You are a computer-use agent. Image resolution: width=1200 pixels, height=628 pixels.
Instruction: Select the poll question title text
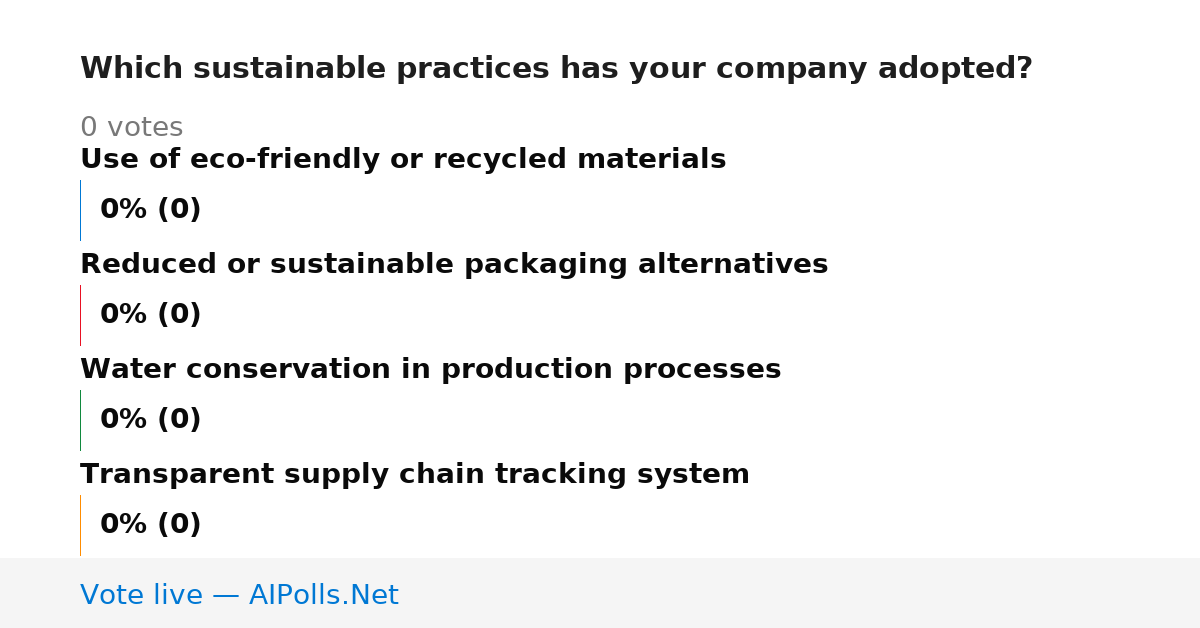pos(556,69)
